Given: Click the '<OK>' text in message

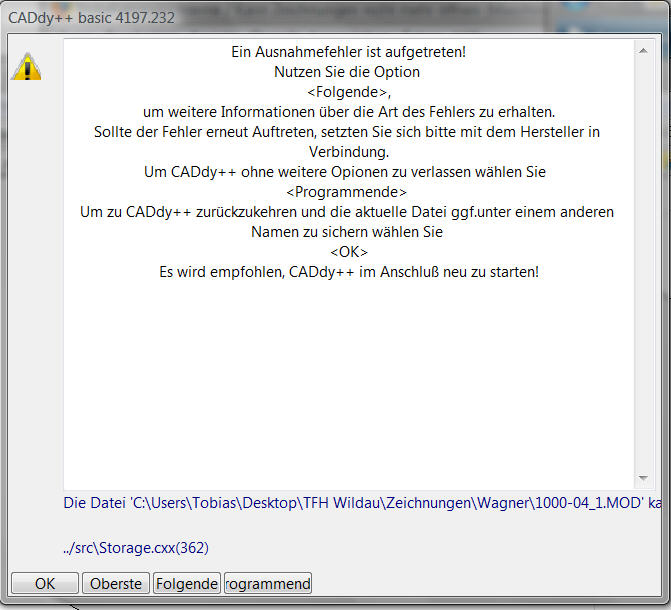Looking at the screenshot, I should [349, 252].
